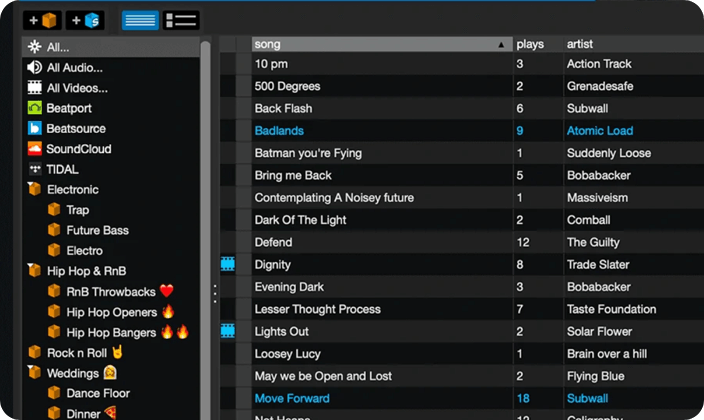
Task: Collapse the Hip Hop & RnB crate
Action: point(35,271)
